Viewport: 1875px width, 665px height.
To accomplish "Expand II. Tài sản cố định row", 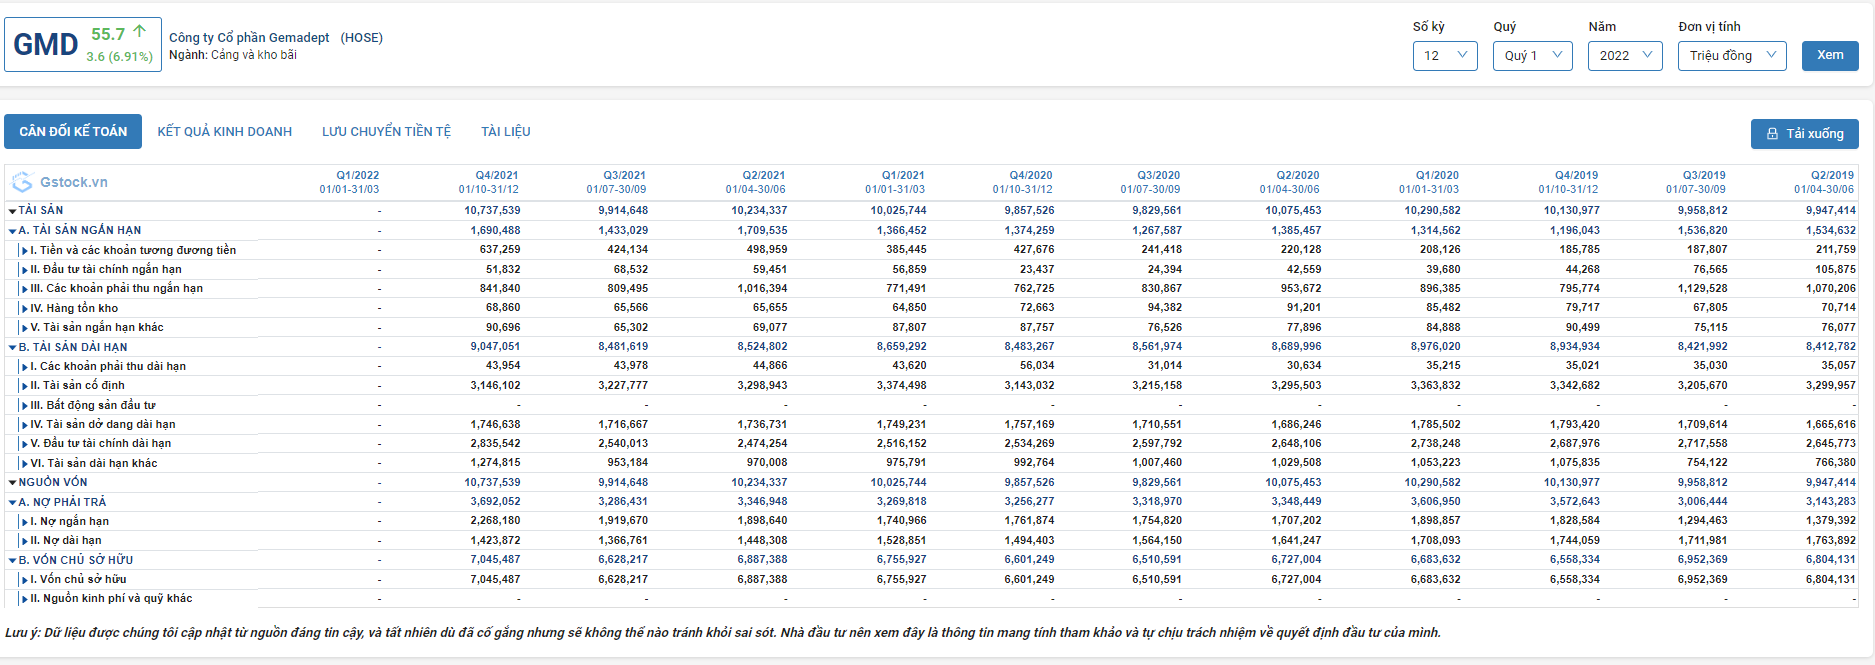I will [25, 386].
